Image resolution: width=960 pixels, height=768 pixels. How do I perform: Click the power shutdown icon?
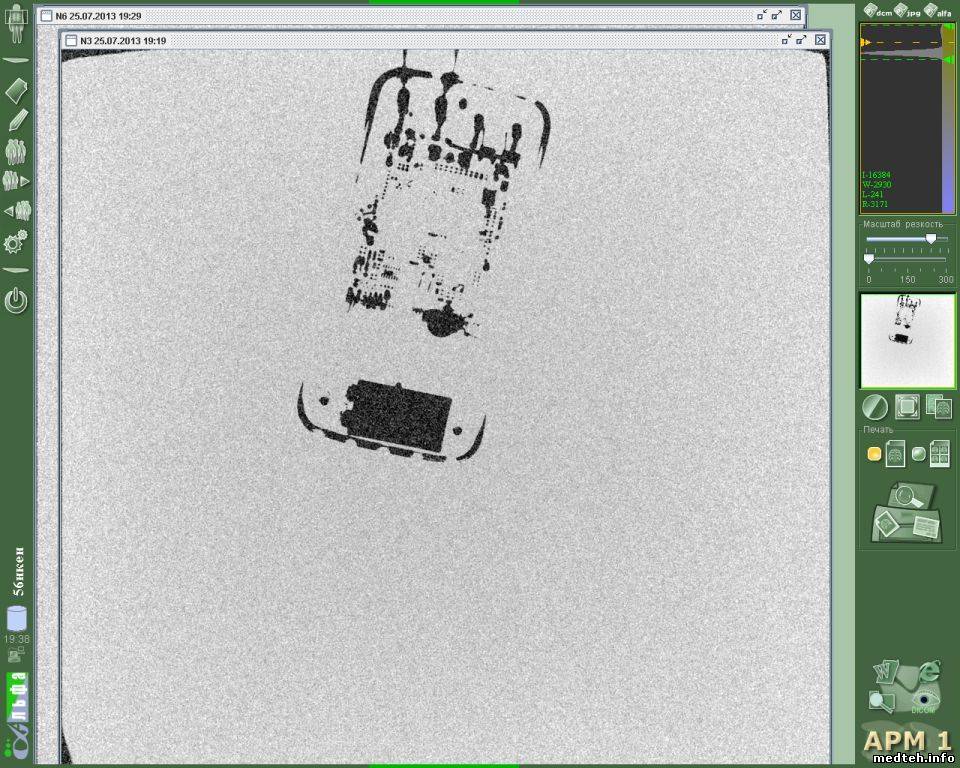[x=16, y=299]
